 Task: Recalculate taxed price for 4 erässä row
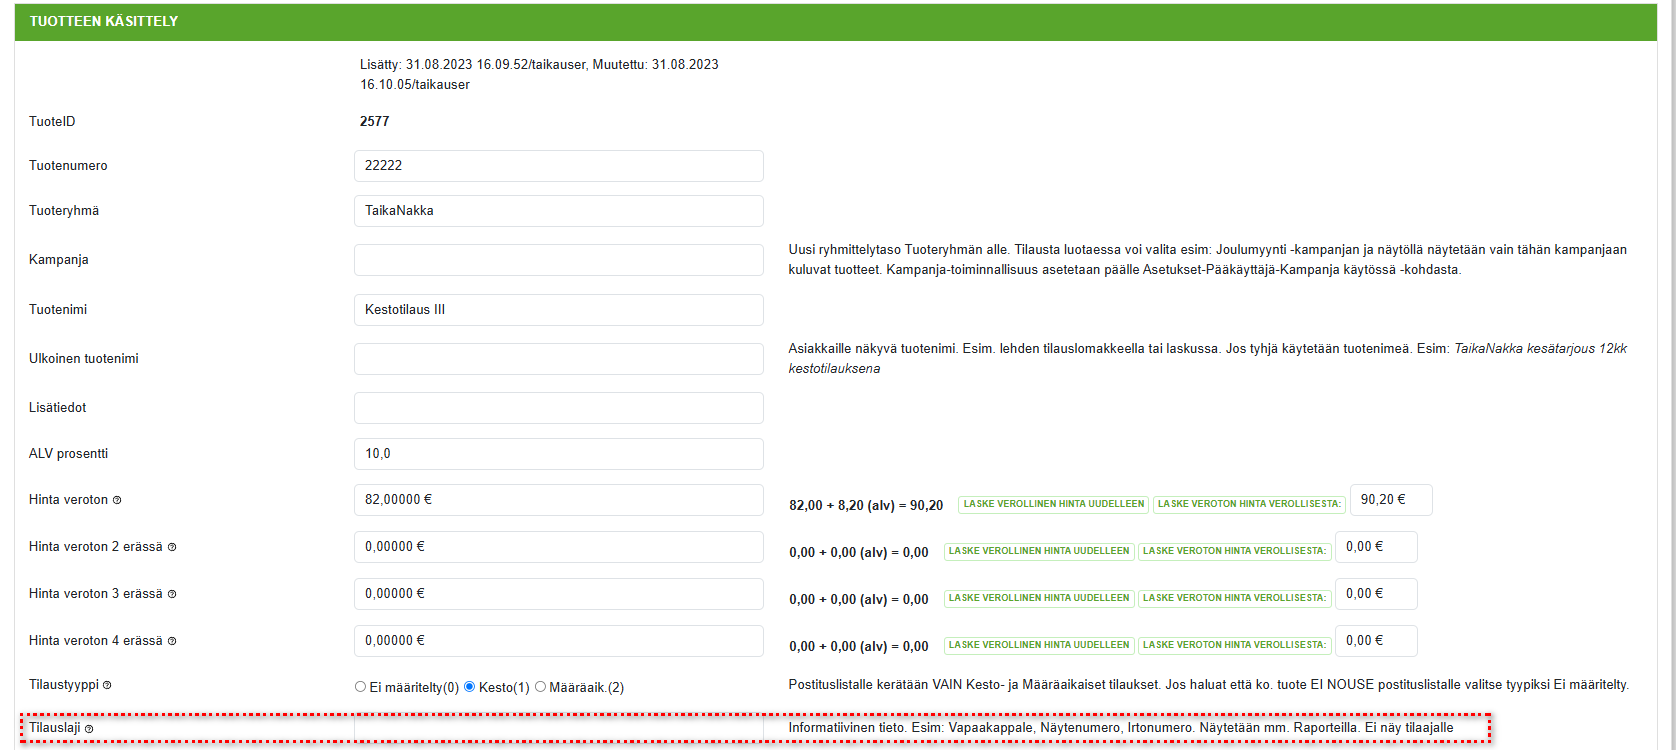click(x=1038, y=645)
